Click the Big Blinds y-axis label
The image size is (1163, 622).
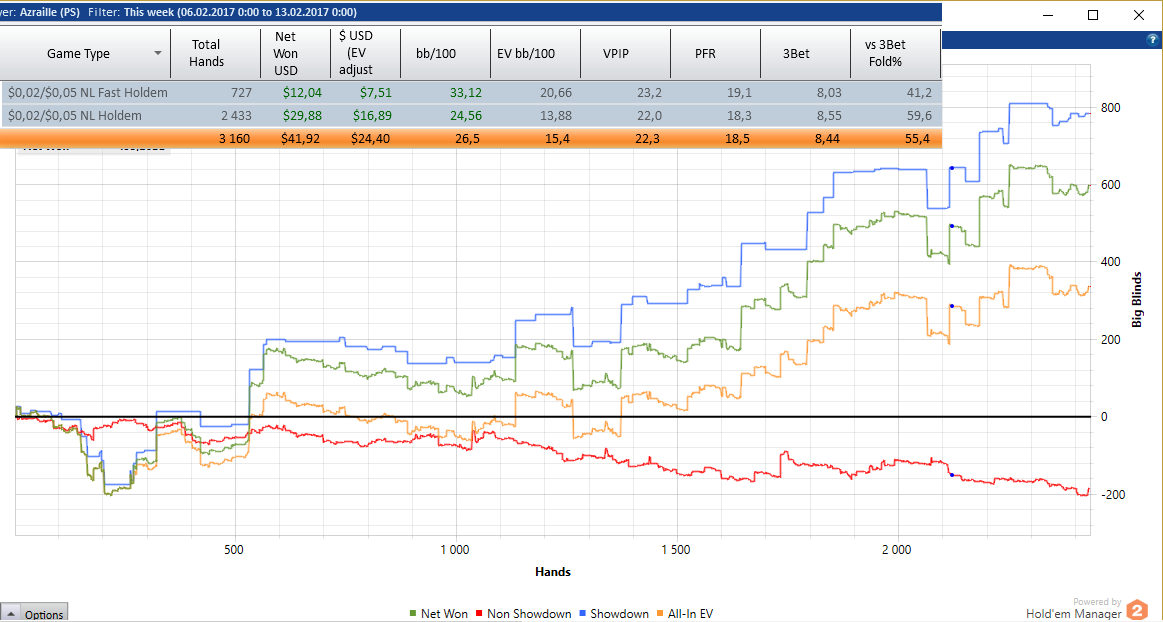(1136, 300)
